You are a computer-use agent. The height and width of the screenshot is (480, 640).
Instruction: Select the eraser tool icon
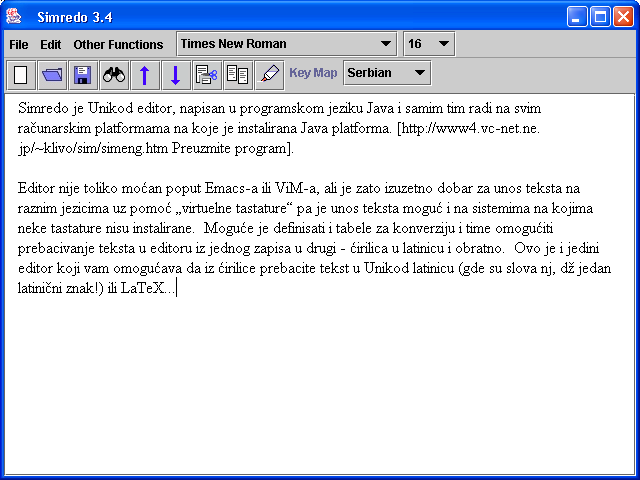pos(269,74)
